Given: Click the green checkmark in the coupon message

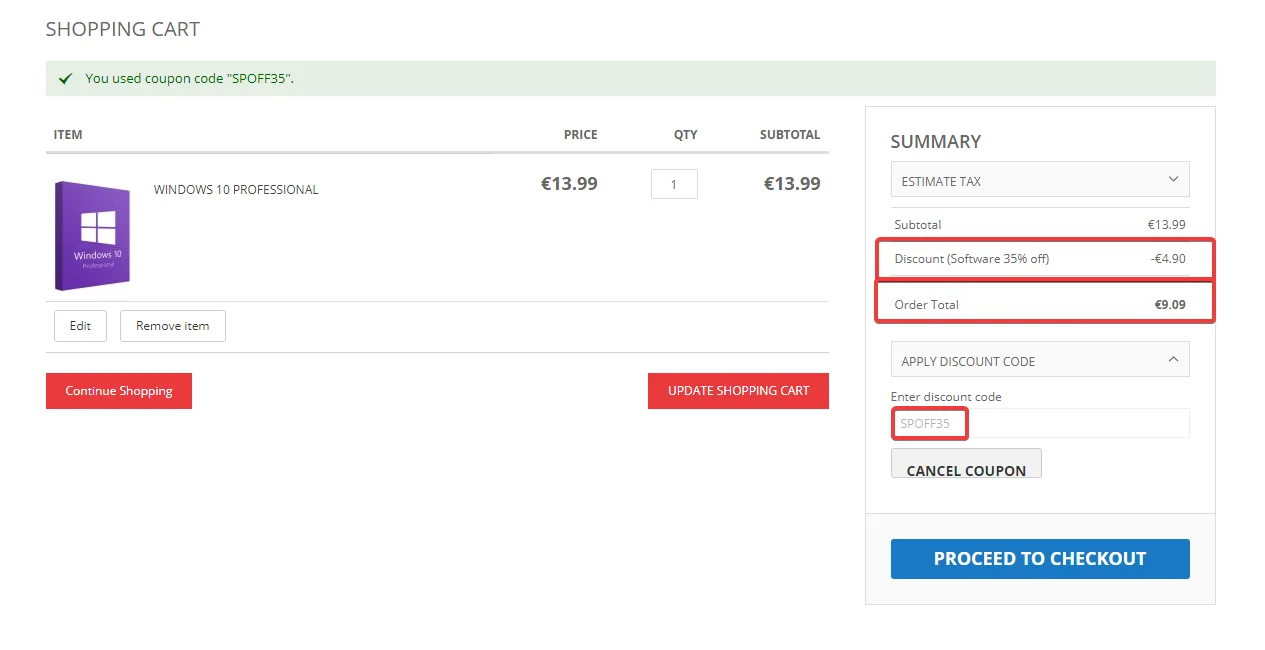Looking at the screenshot, I should (x=66, y=79).
